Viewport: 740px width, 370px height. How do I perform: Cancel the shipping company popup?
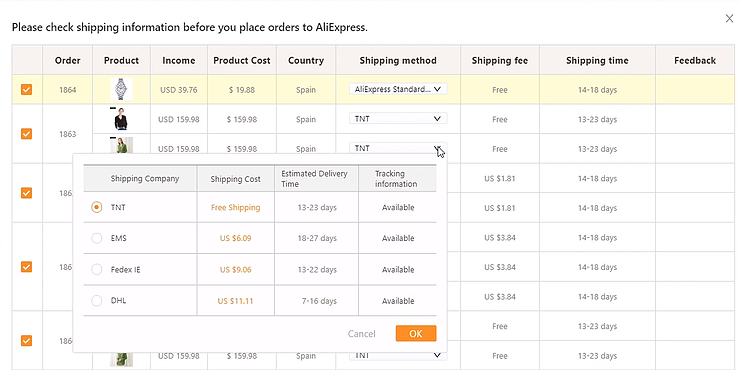pos(362,334)
